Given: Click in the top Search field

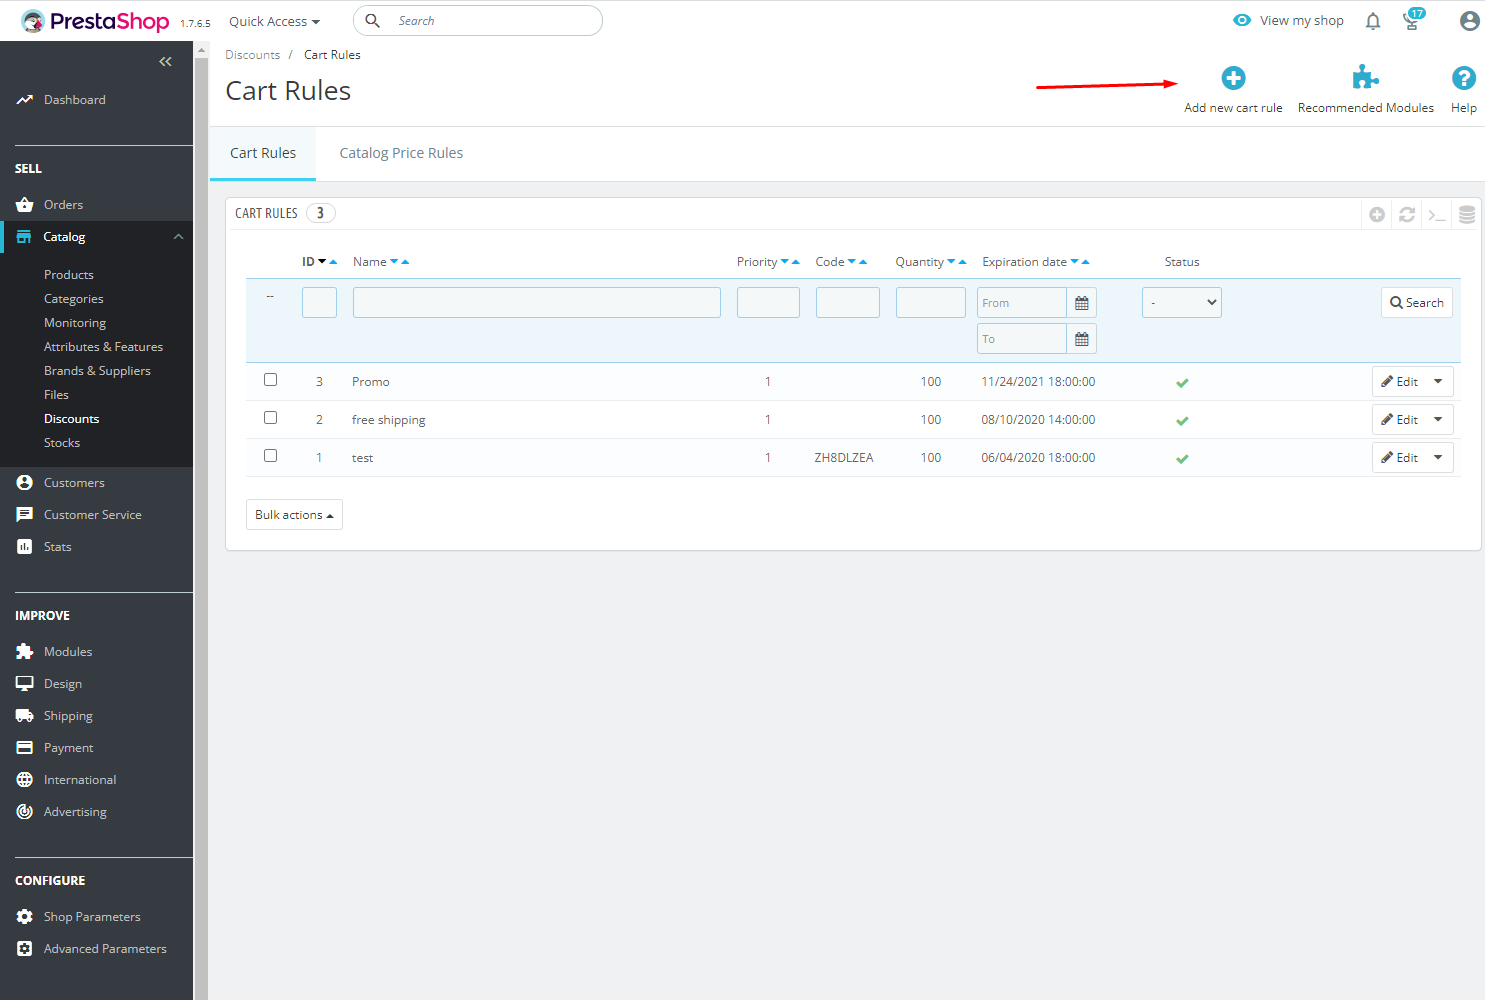Looking at the screenshot, I should click(x=478, y=21).
